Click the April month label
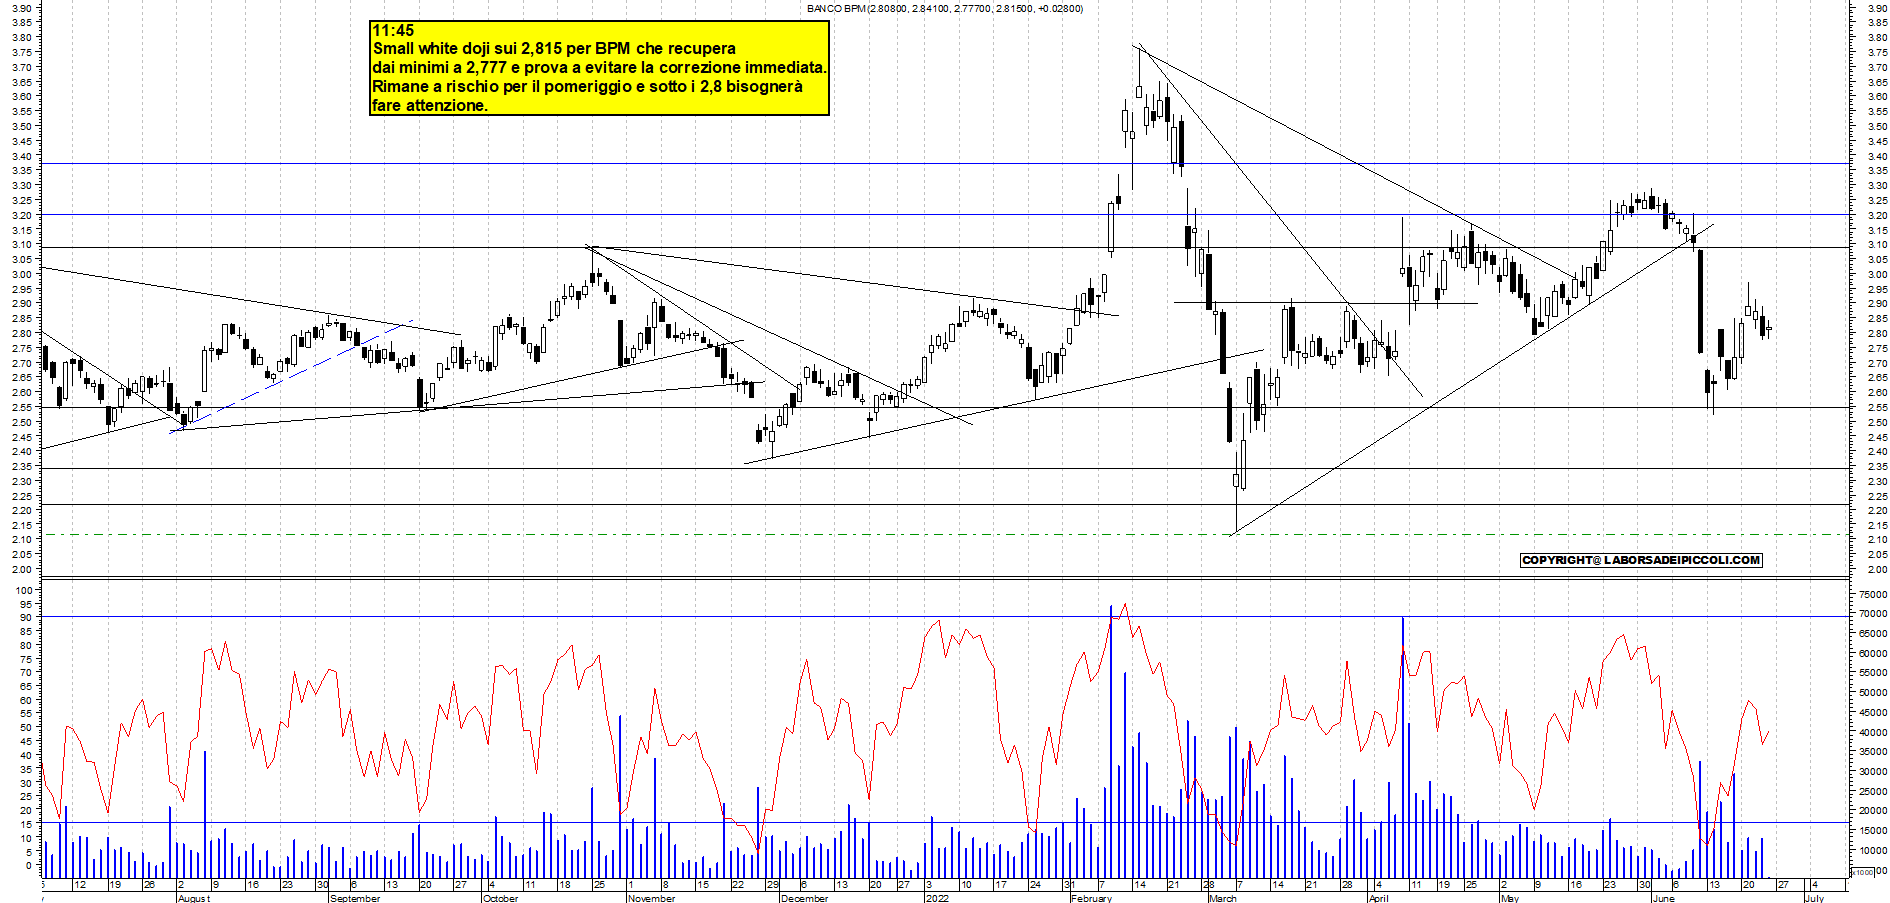 pyautogui.click(x=1378, y=898)
